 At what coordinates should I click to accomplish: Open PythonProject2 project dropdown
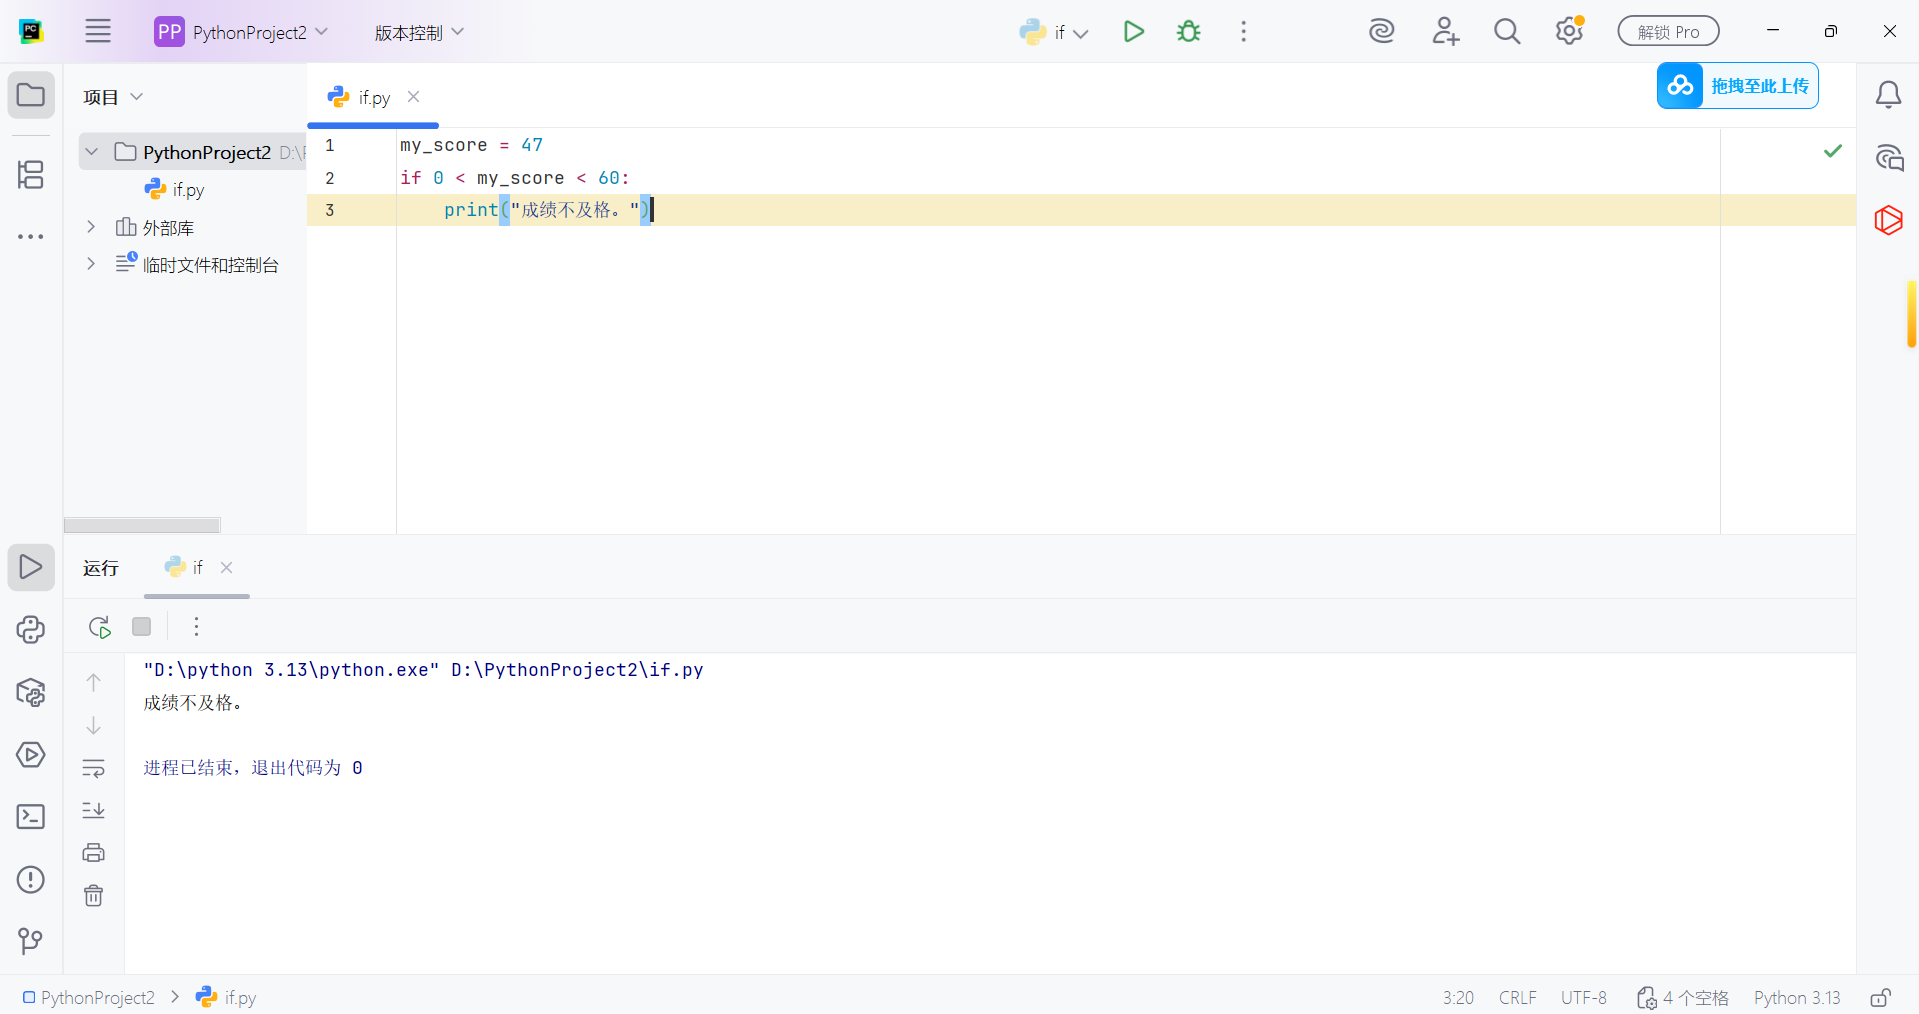pyautogui.click(x=241, y=32)
